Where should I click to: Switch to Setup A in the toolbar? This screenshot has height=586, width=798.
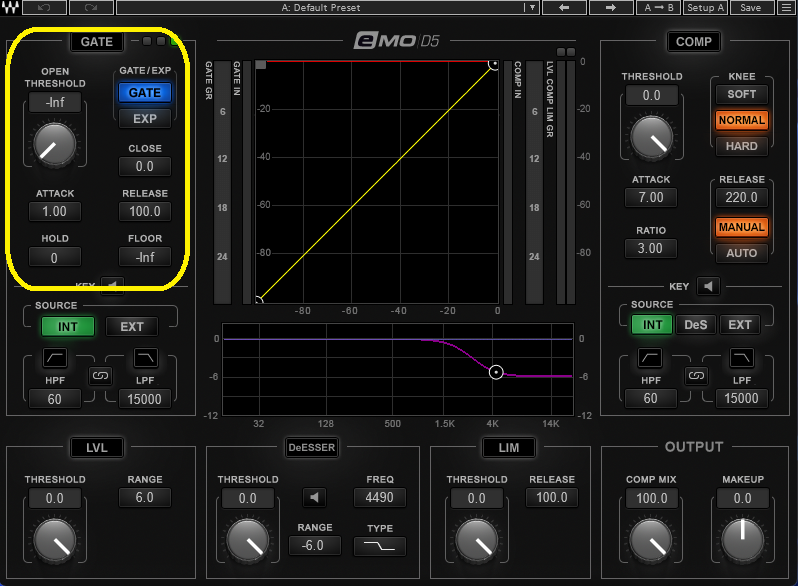coord(706,8)
